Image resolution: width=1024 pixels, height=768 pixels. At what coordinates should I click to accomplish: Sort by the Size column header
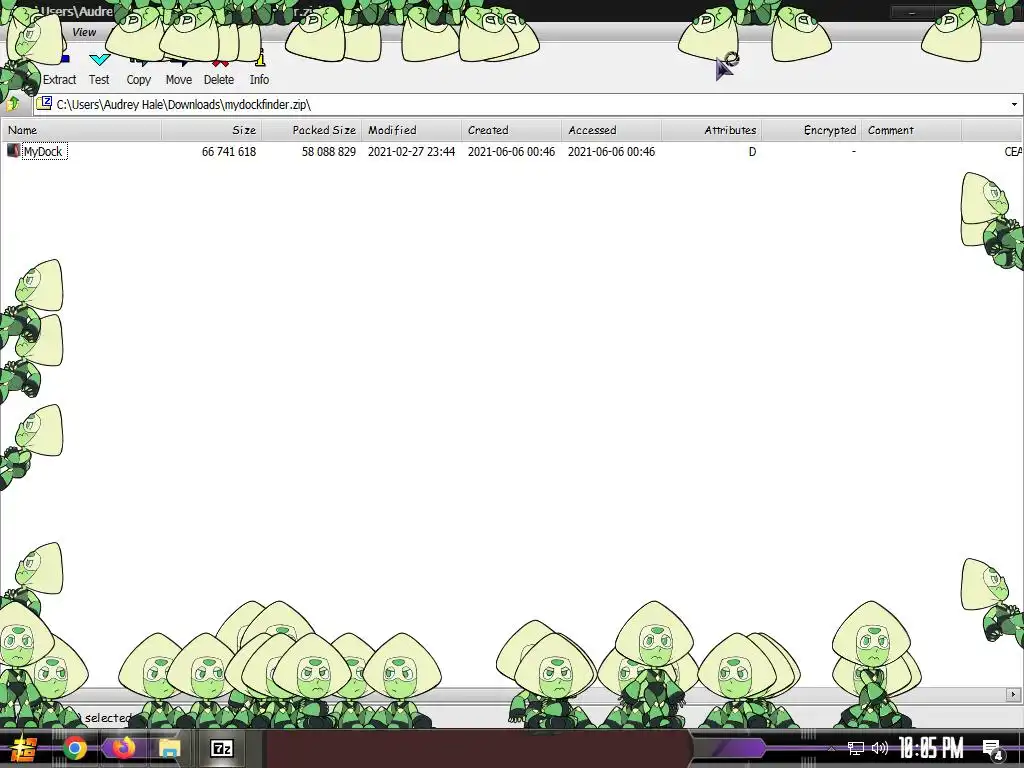tap(212, 130)
